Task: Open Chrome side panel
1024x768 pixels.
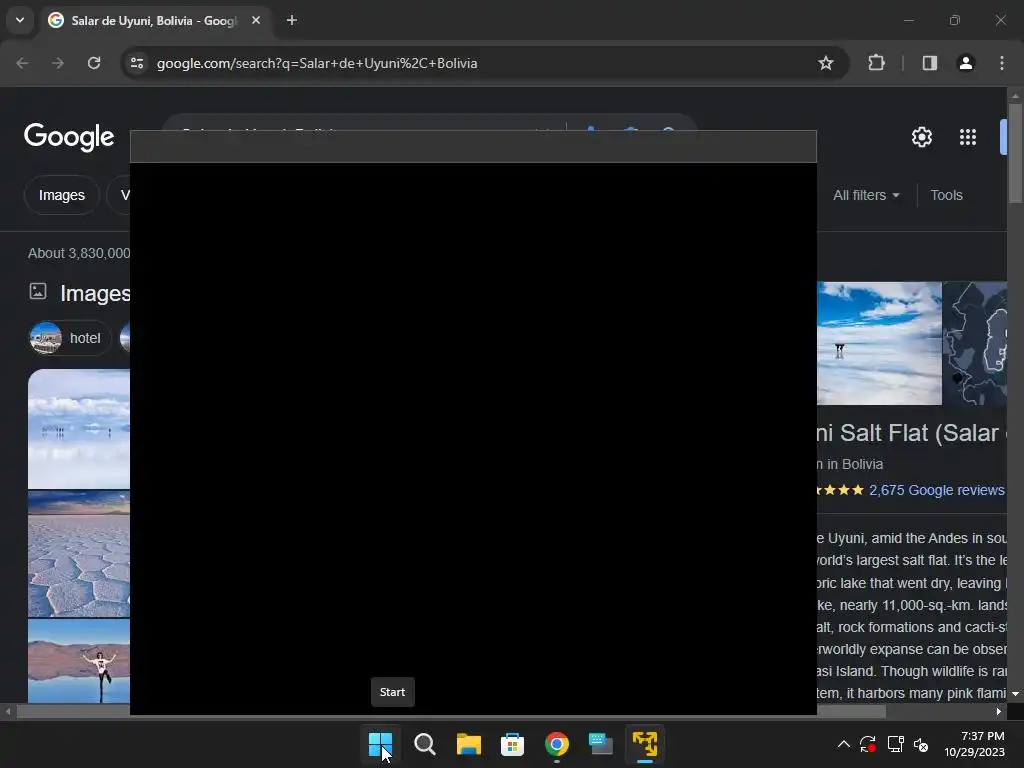Action: [929, 63]
